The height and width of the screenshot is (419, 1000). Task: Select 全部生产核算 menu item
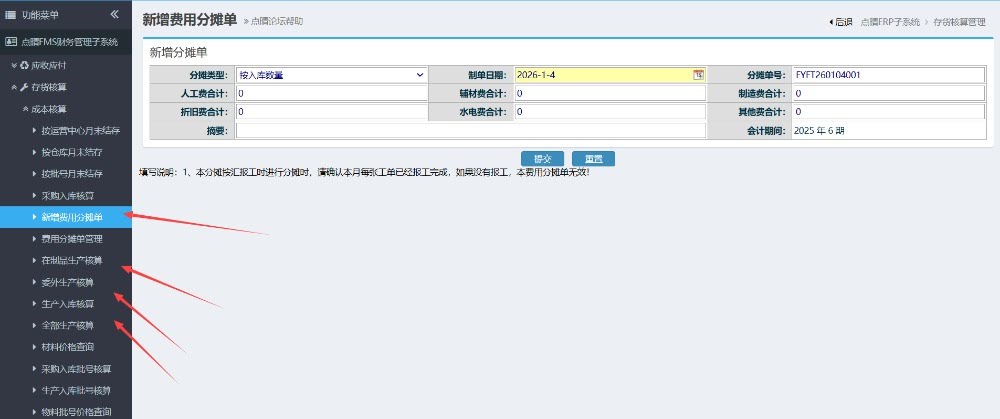(x=68, y=326)
